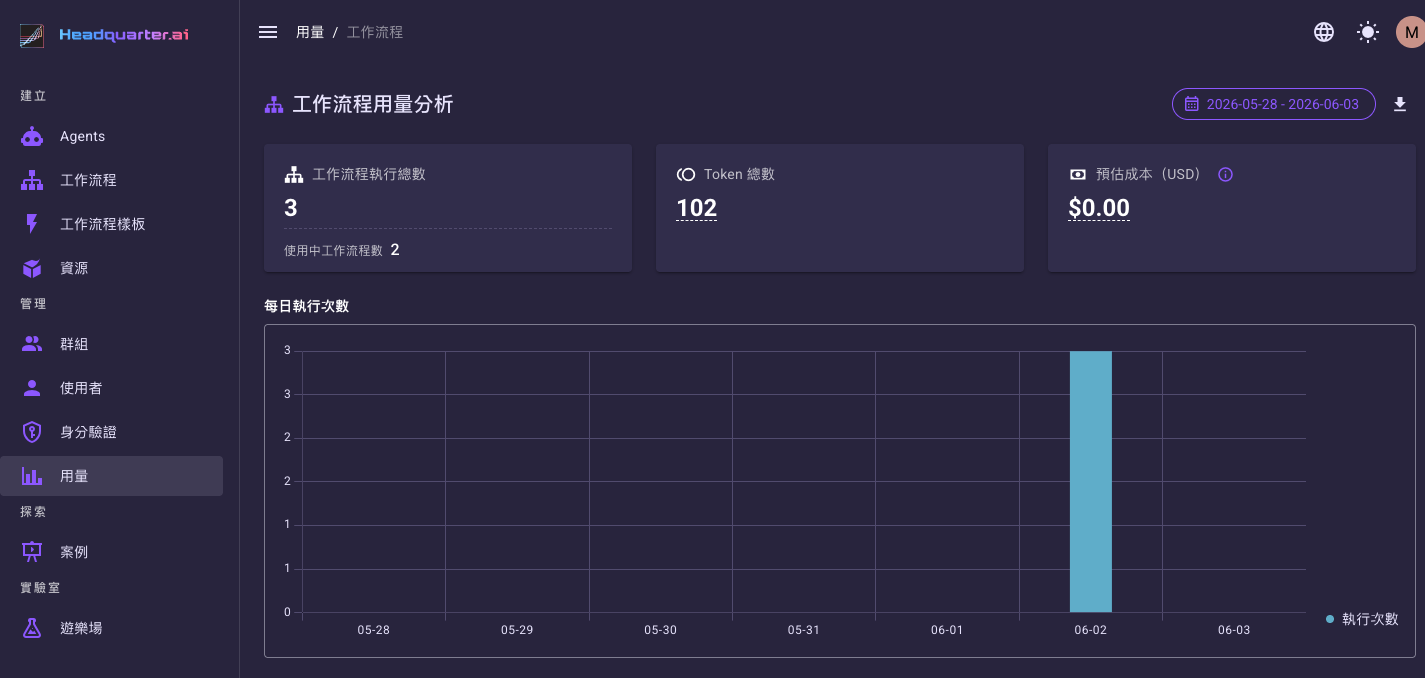Download the usage report

pos(1400,104)
